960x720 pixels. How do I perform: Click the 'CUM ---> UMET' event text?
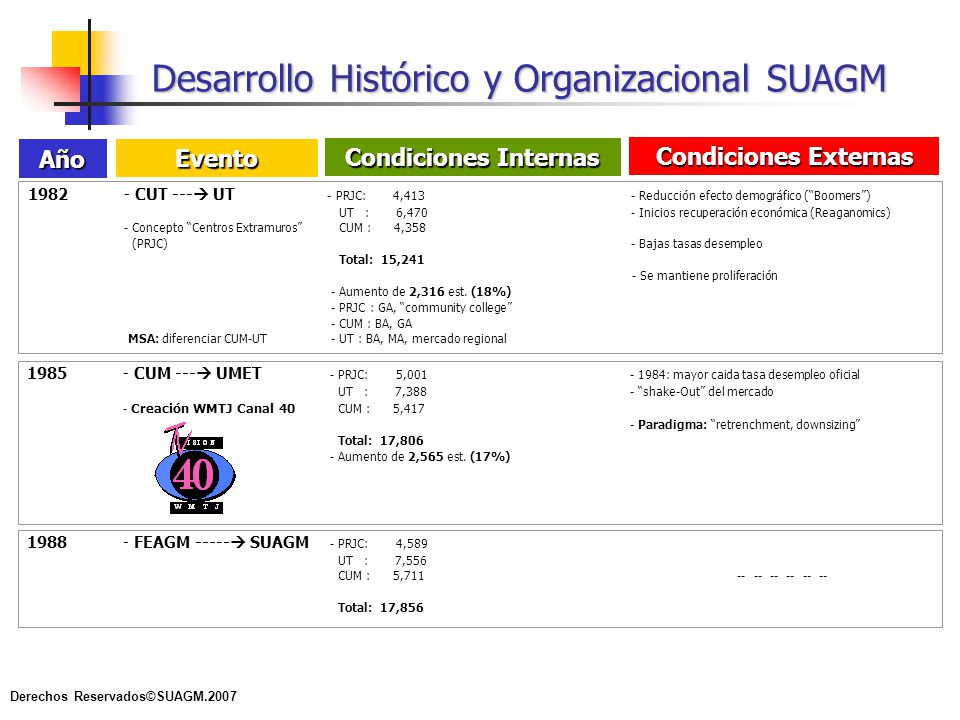(192, 373)
